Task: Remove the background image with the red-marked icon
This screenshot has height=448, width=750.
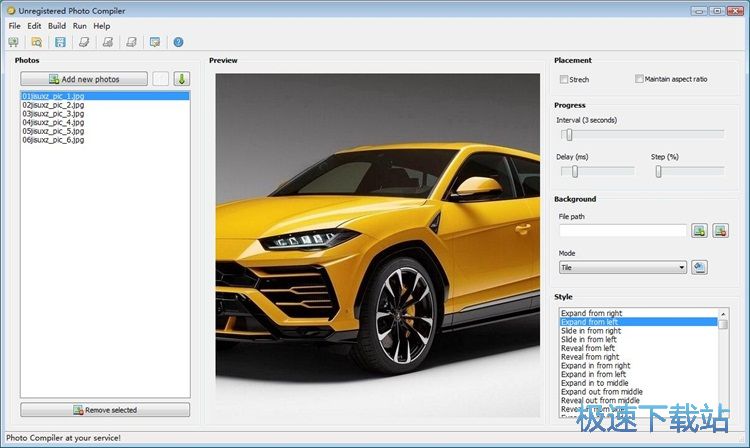Action: click(x=720, y=231)
